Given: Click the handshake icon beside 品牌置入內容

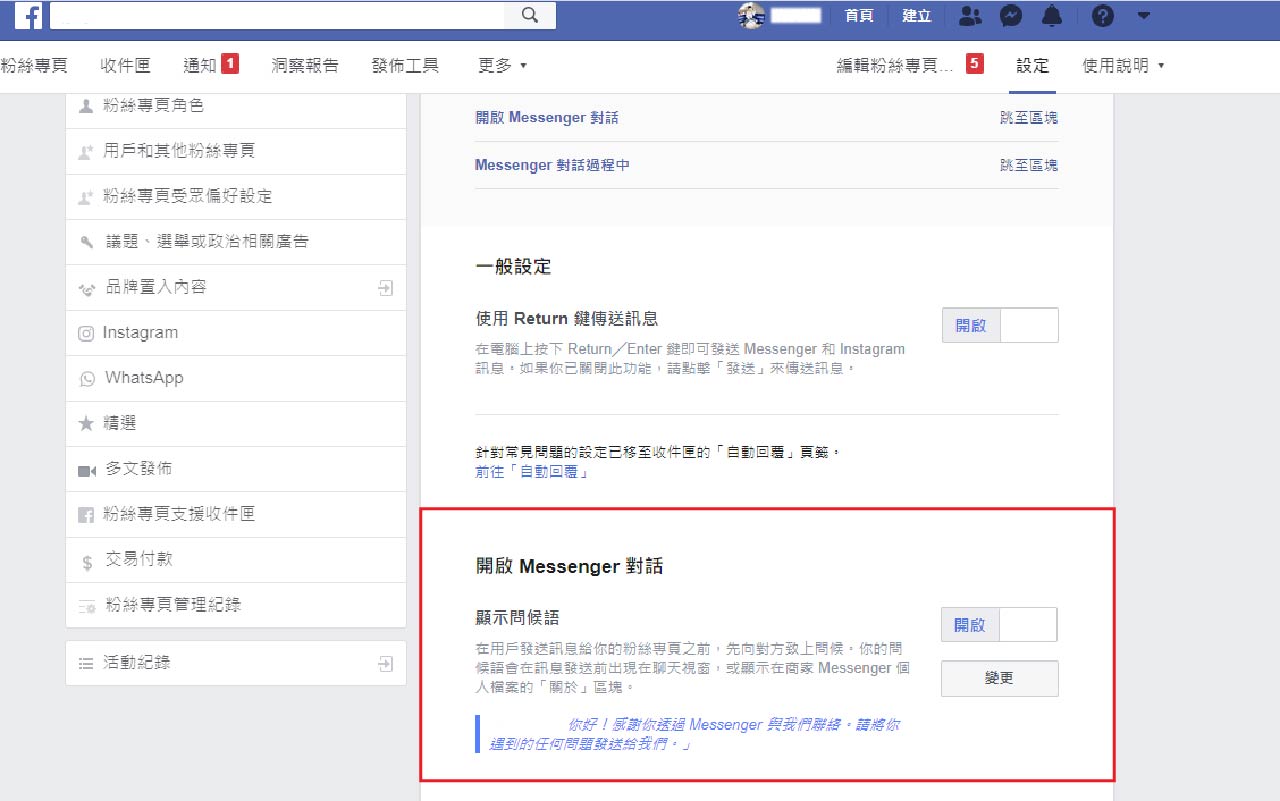Looking at the screenshot, I should (86, 289).
